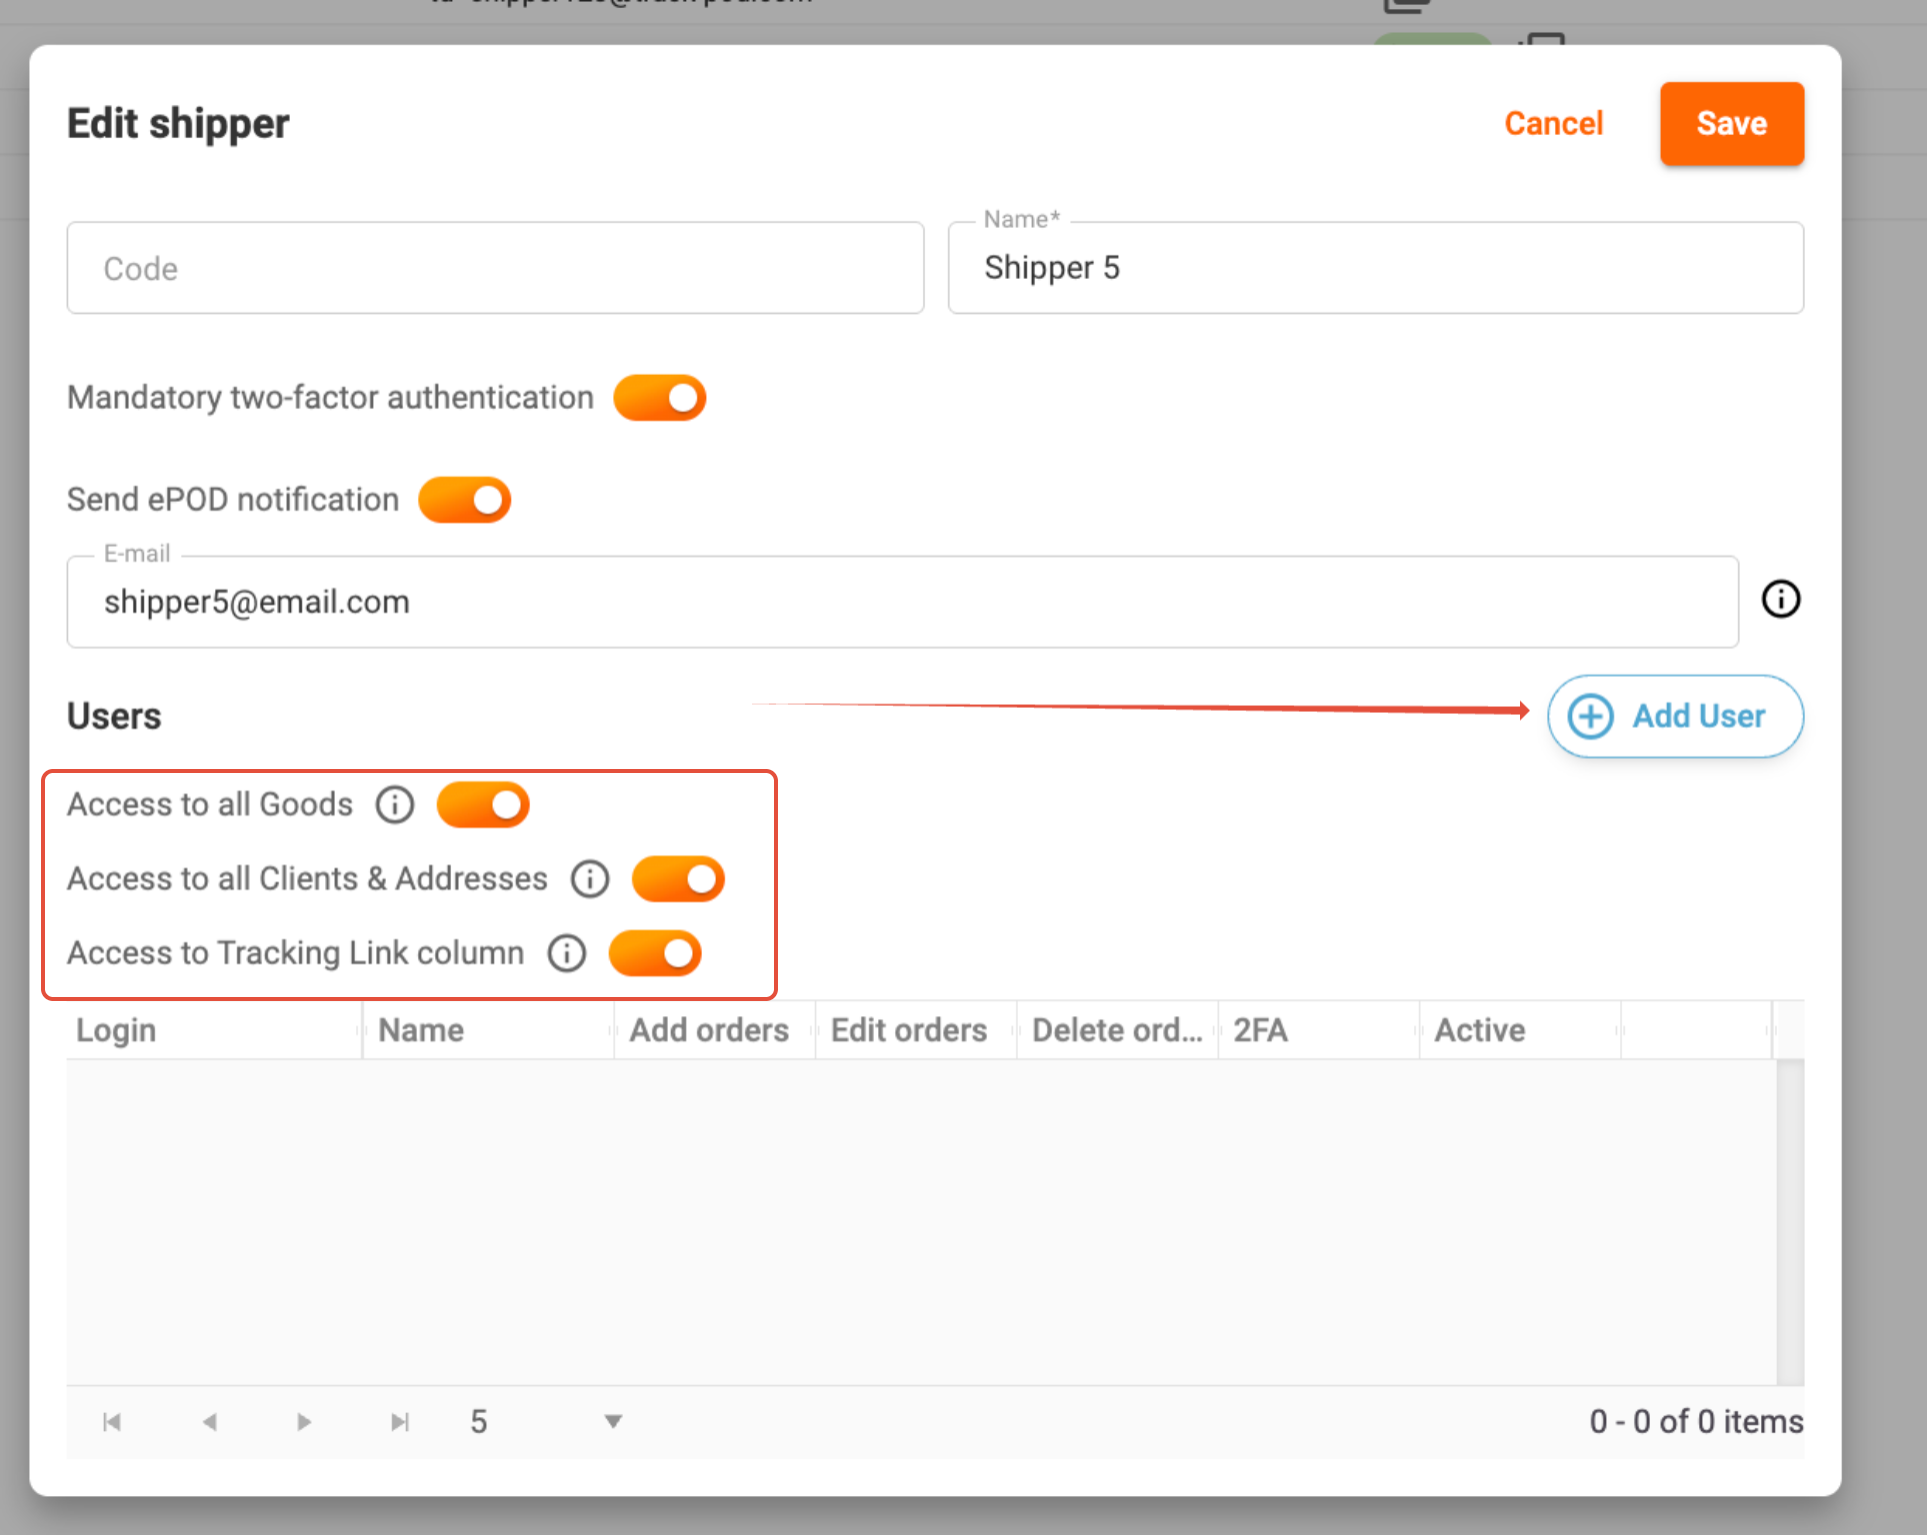Go to previous page of users table
This screenshot has height=1535, width=1927.
[209, 1422]
